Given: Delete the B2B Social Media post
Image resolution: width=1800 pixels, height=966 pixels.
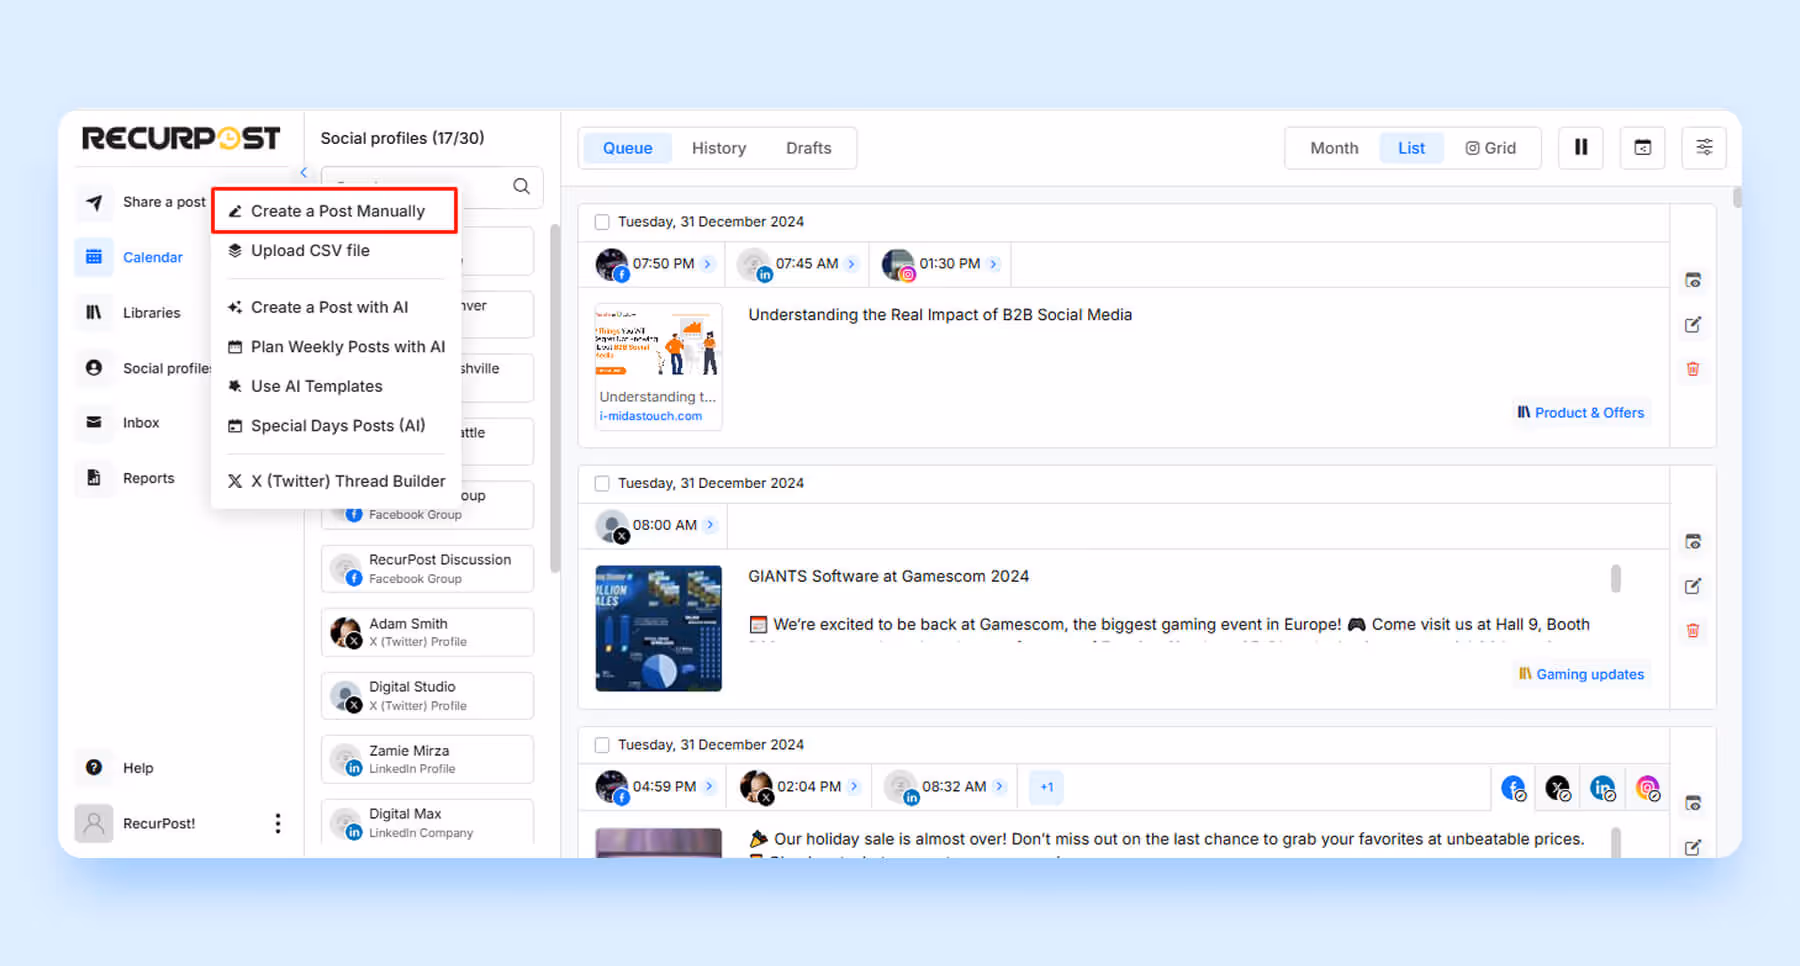Looking at the screenshot, I should [1692, 368].
